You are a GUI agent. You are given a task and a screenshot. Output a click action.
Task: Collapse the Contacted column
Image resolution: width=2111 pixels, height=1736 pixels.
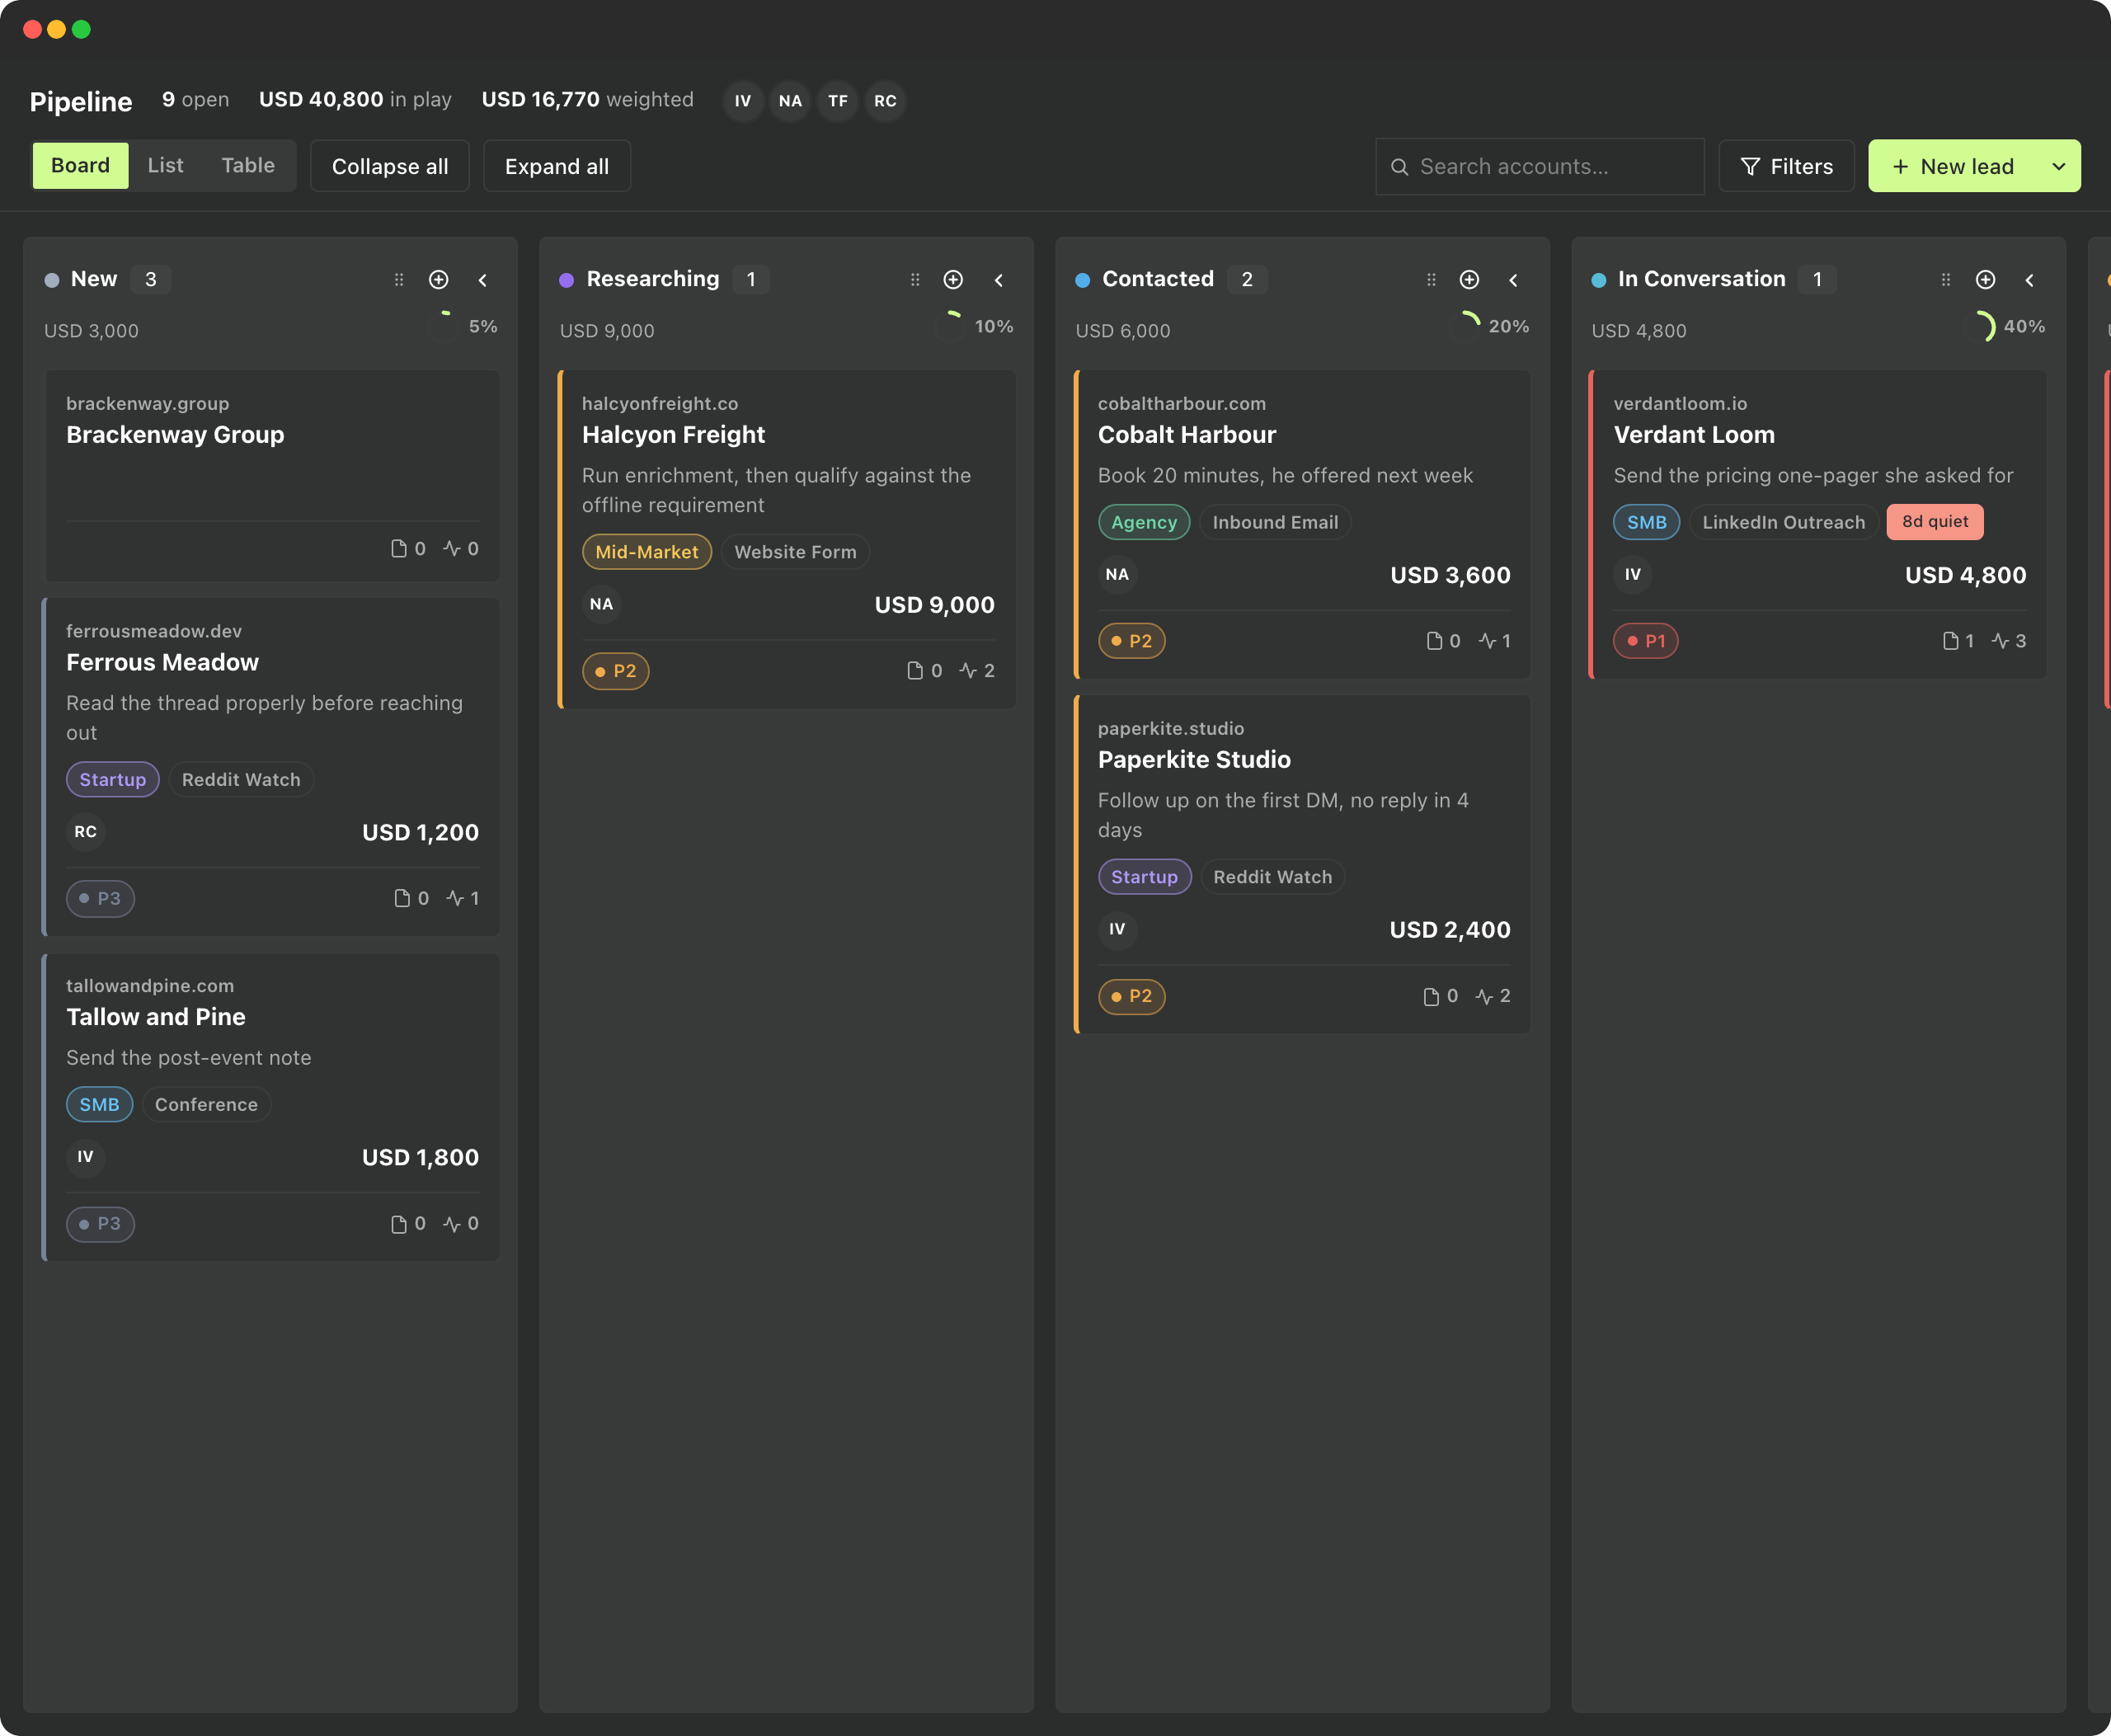1513,280
